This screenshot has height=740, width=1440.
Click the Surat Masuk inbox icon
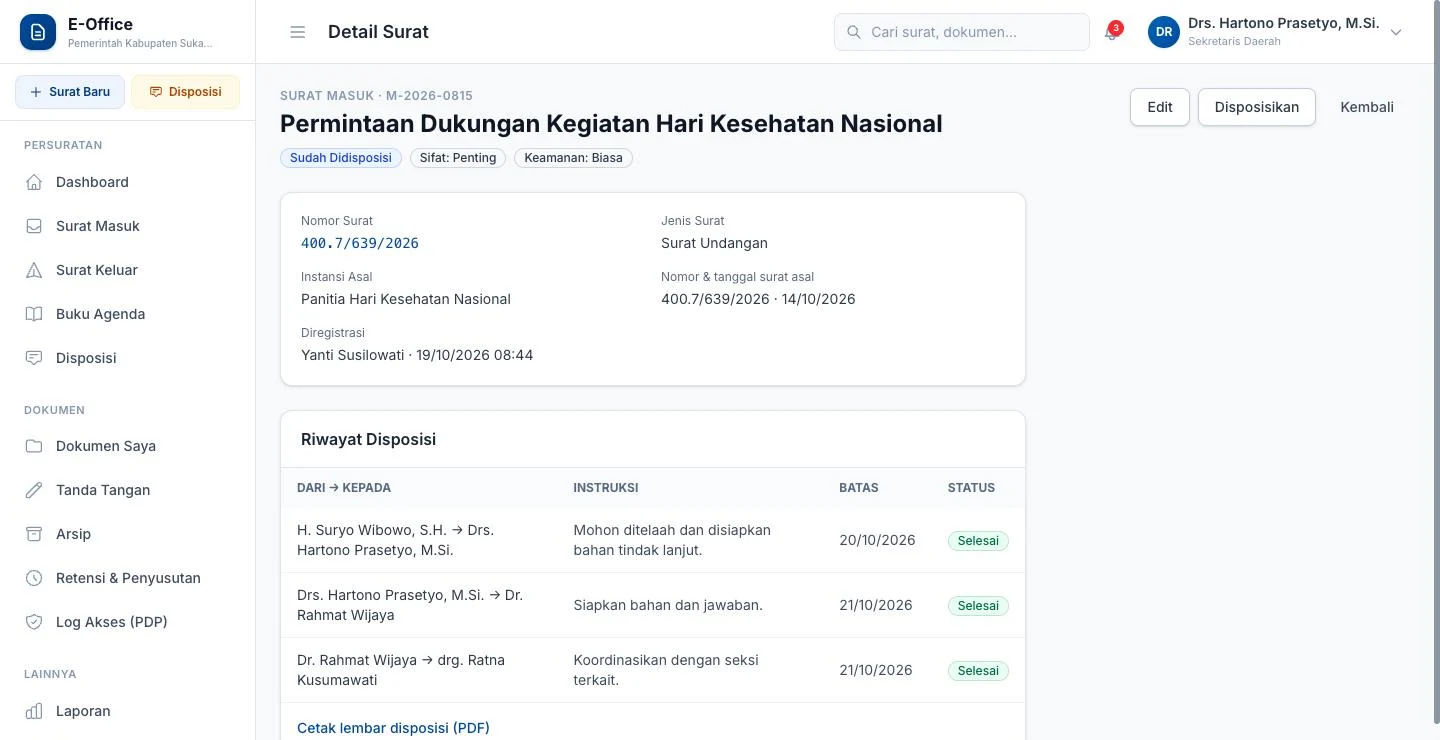click(x=34, y=226)
